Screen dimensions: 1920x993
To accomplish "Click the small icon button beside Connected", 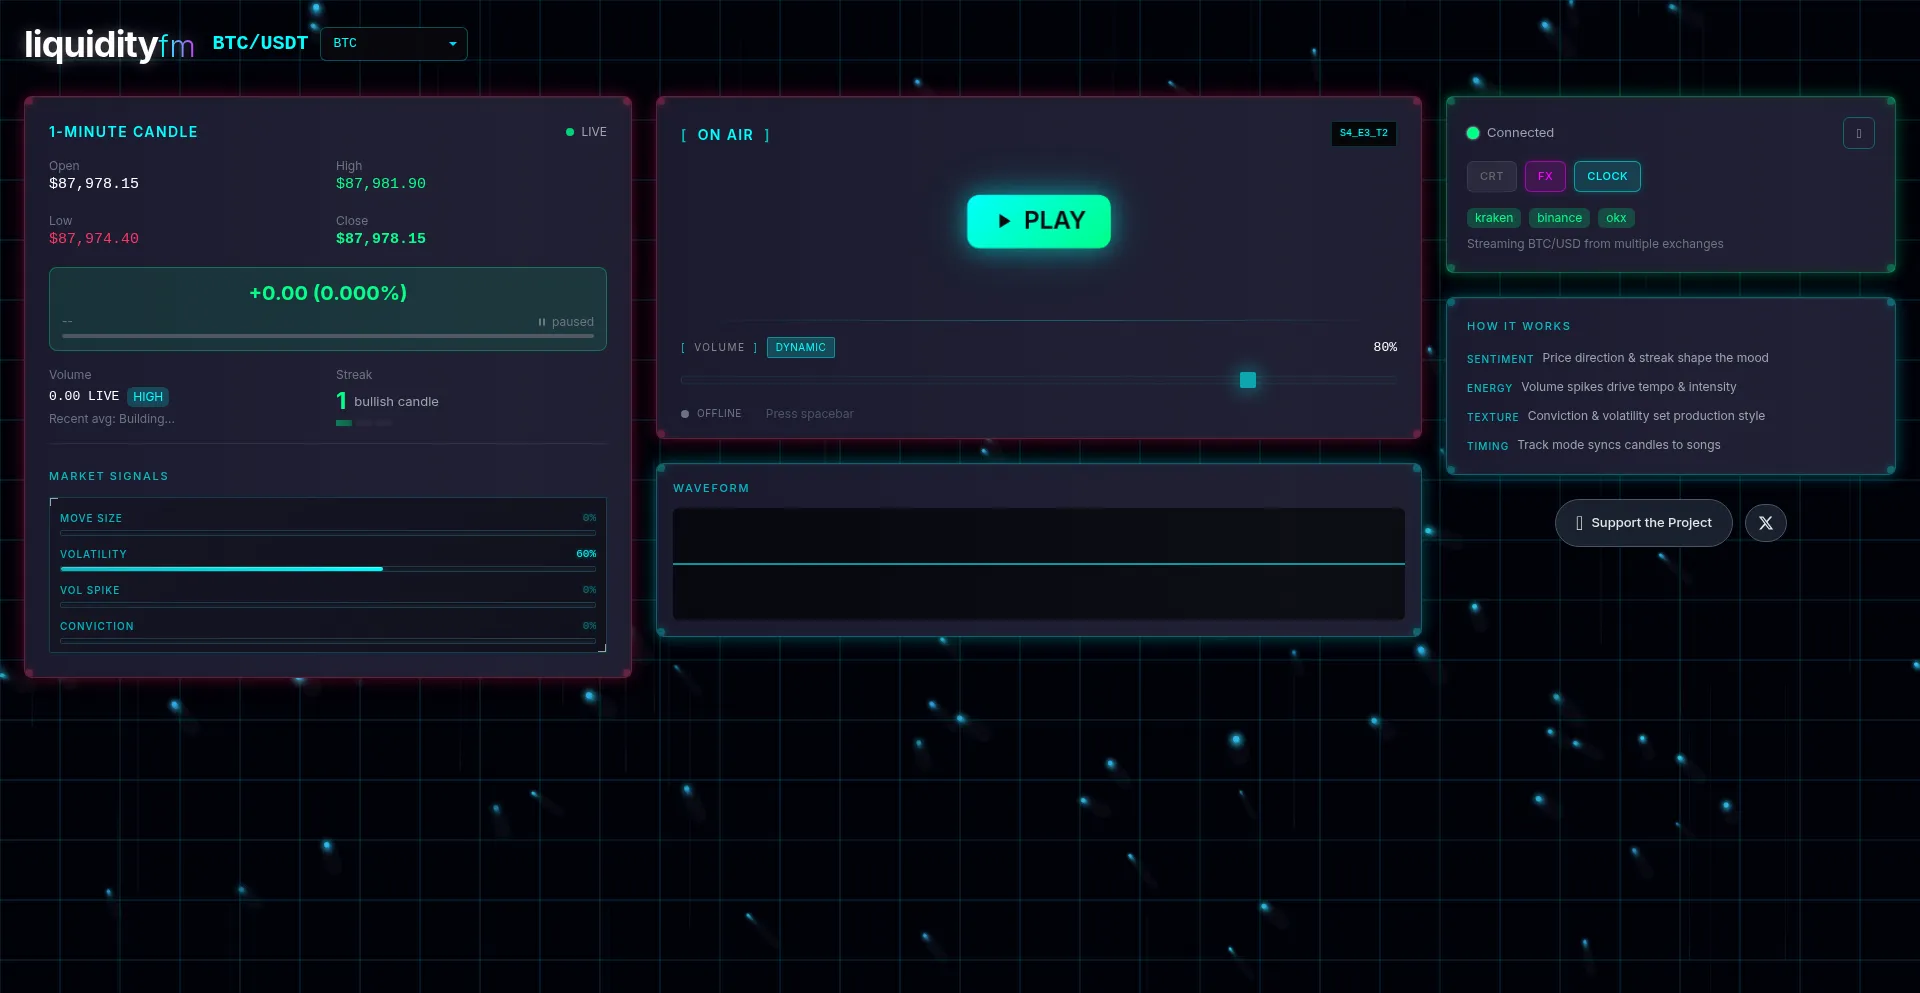I will [1858, 133].
